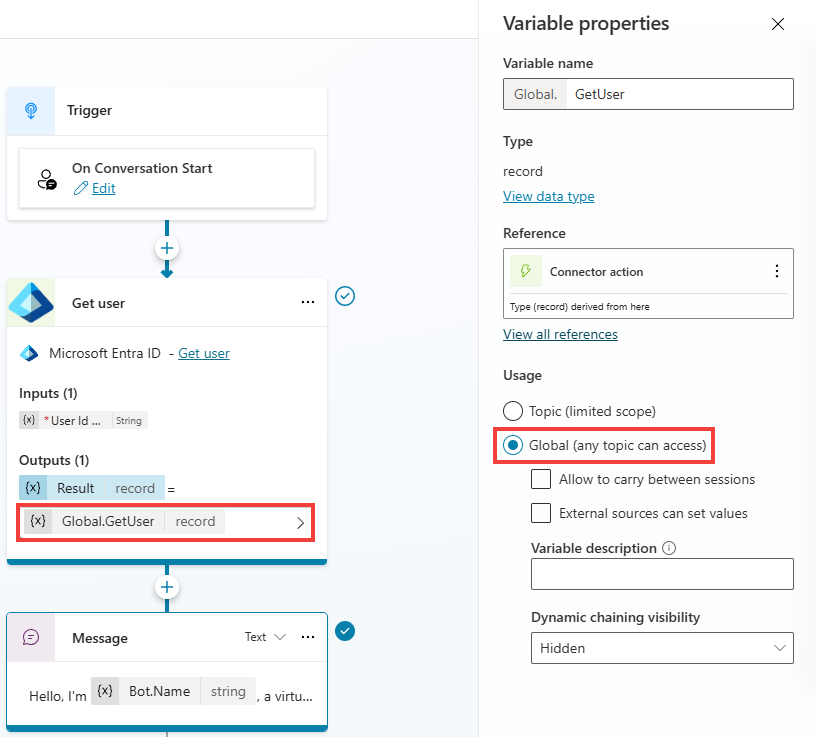Open the Message type Text dropdown

(266, 637)
